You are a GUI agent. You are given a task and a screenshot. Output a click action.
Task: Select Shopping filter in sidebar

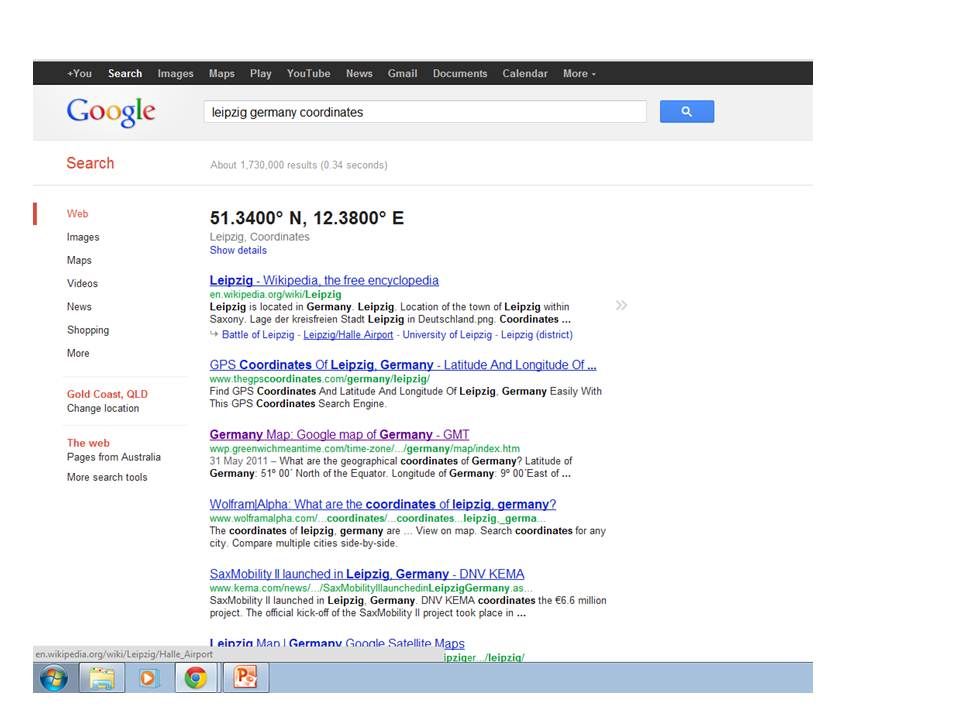pos(88,330)
